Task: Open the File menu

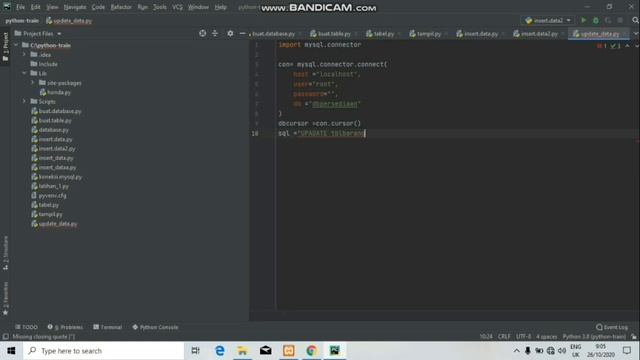Action: [x=20, y=7]
